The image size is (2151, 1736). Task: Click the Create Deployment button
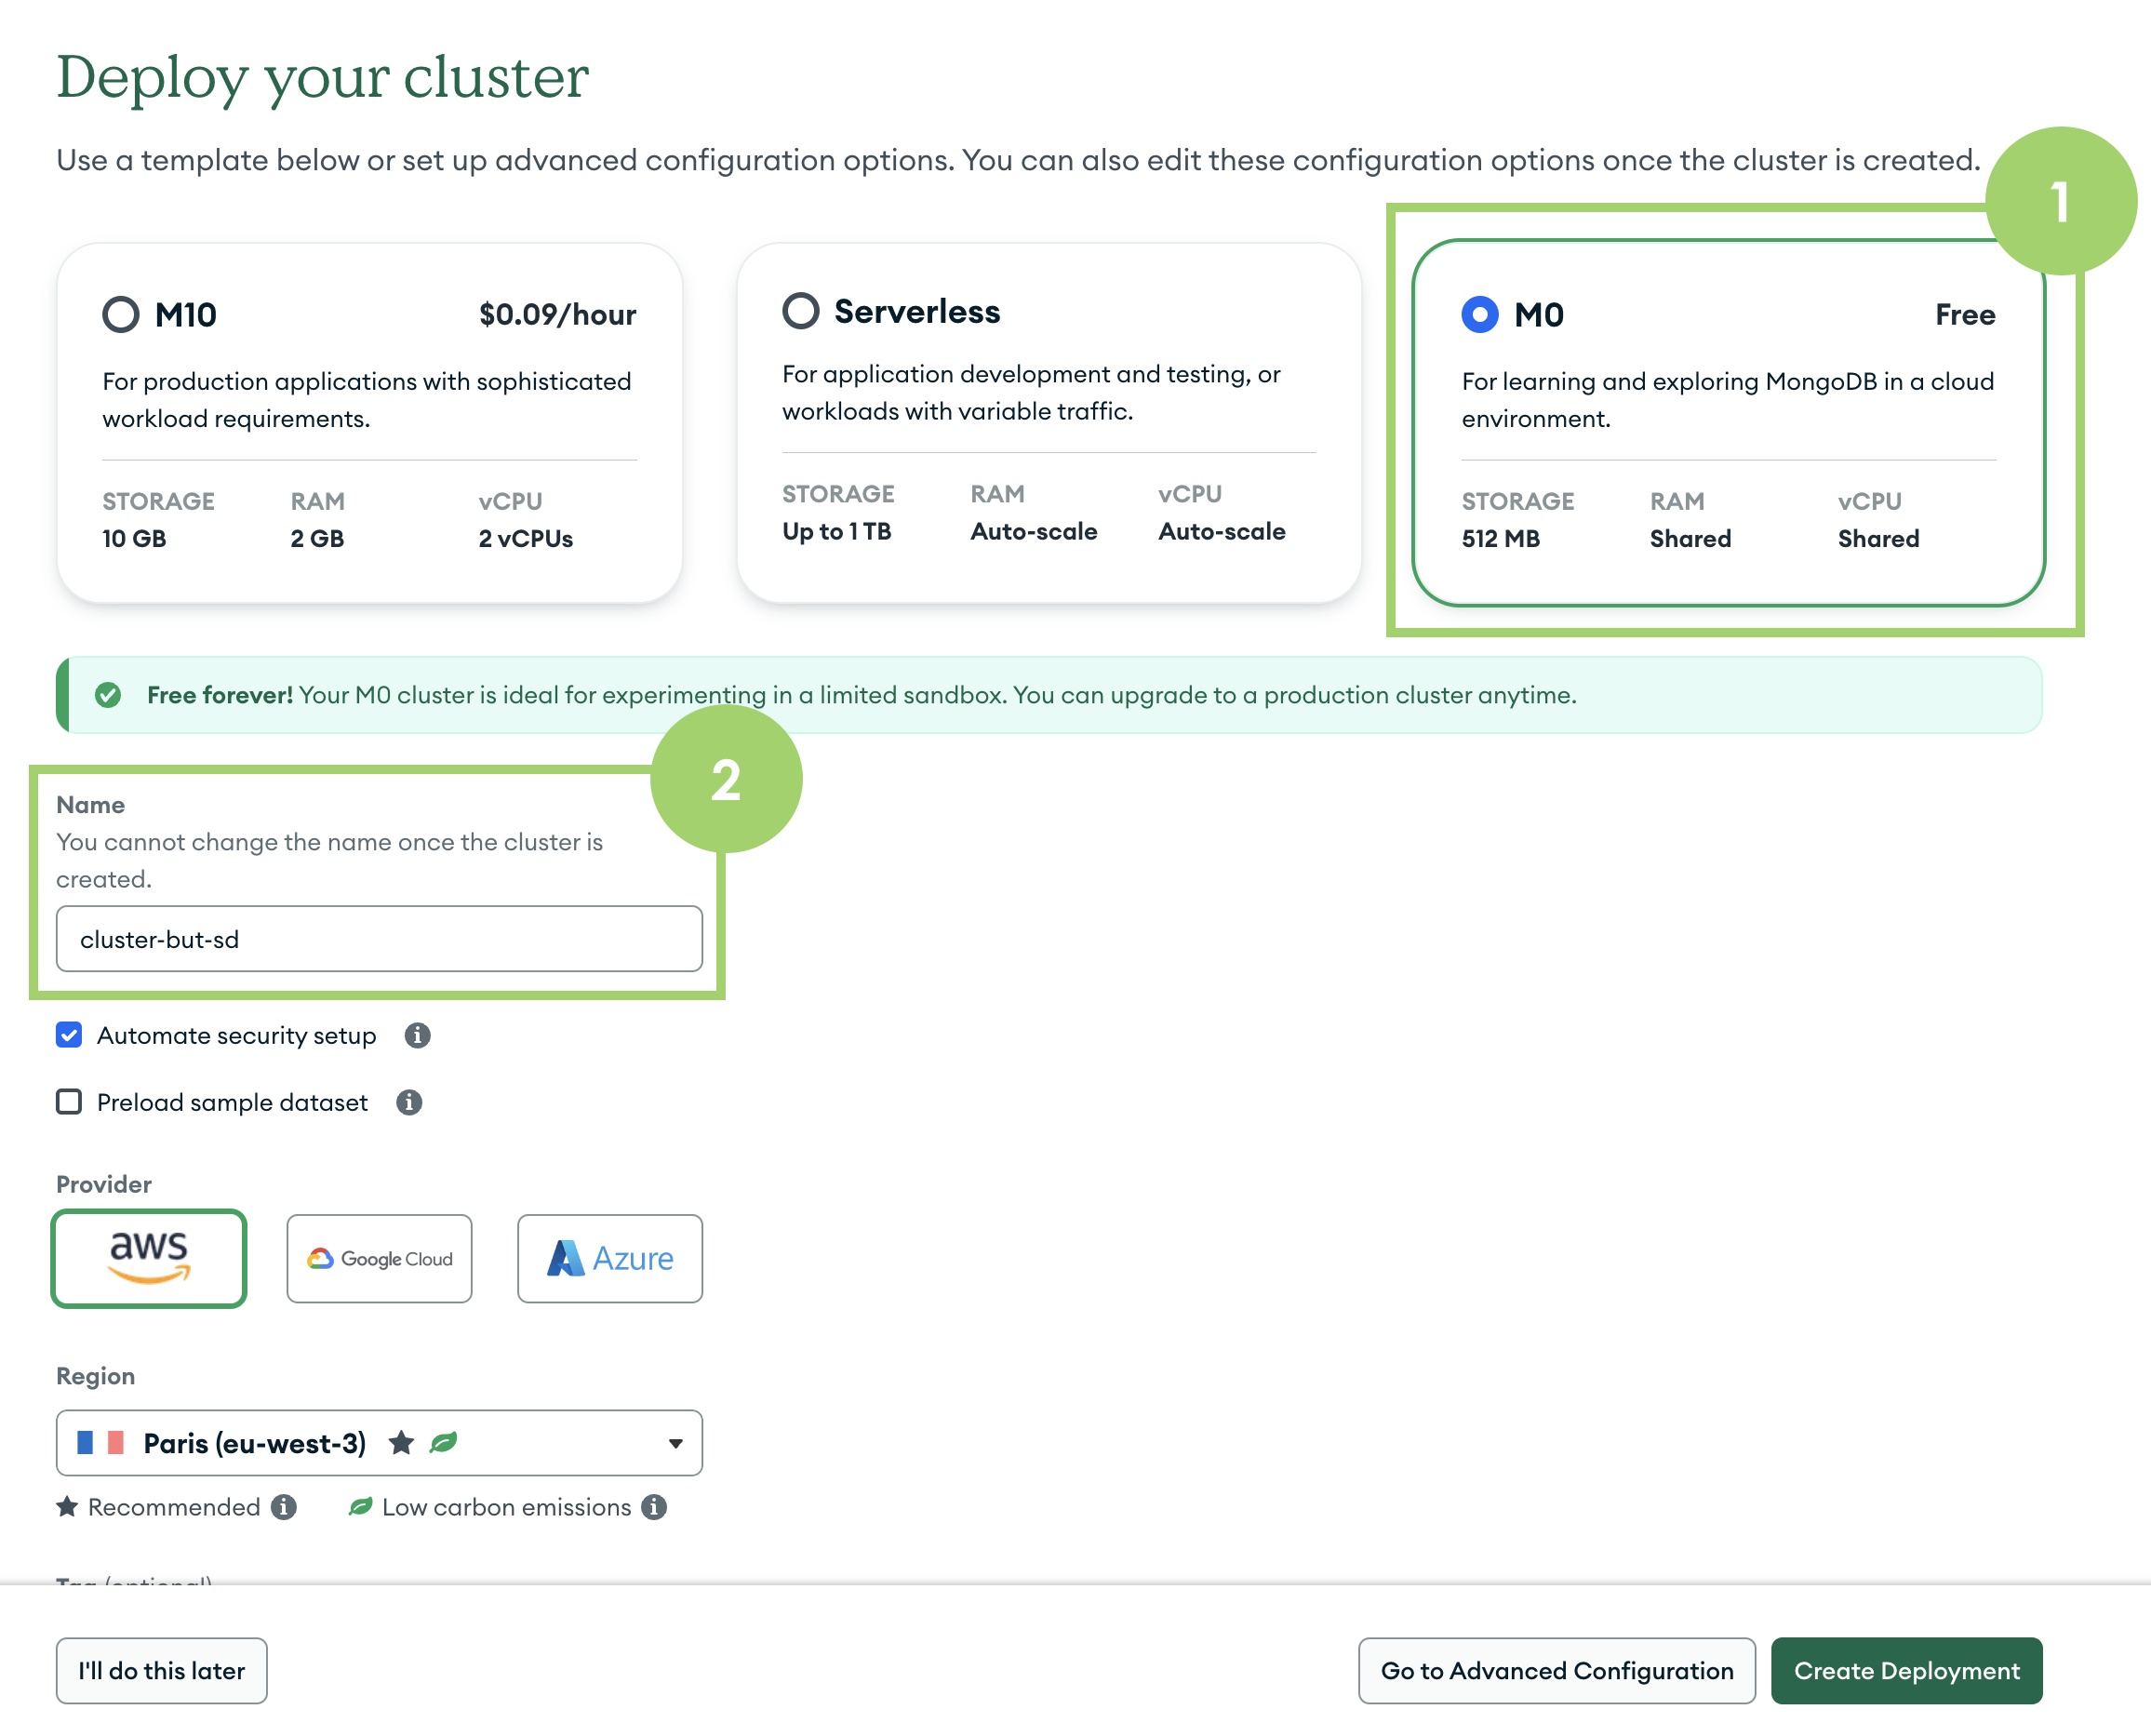(1907, 1670)
